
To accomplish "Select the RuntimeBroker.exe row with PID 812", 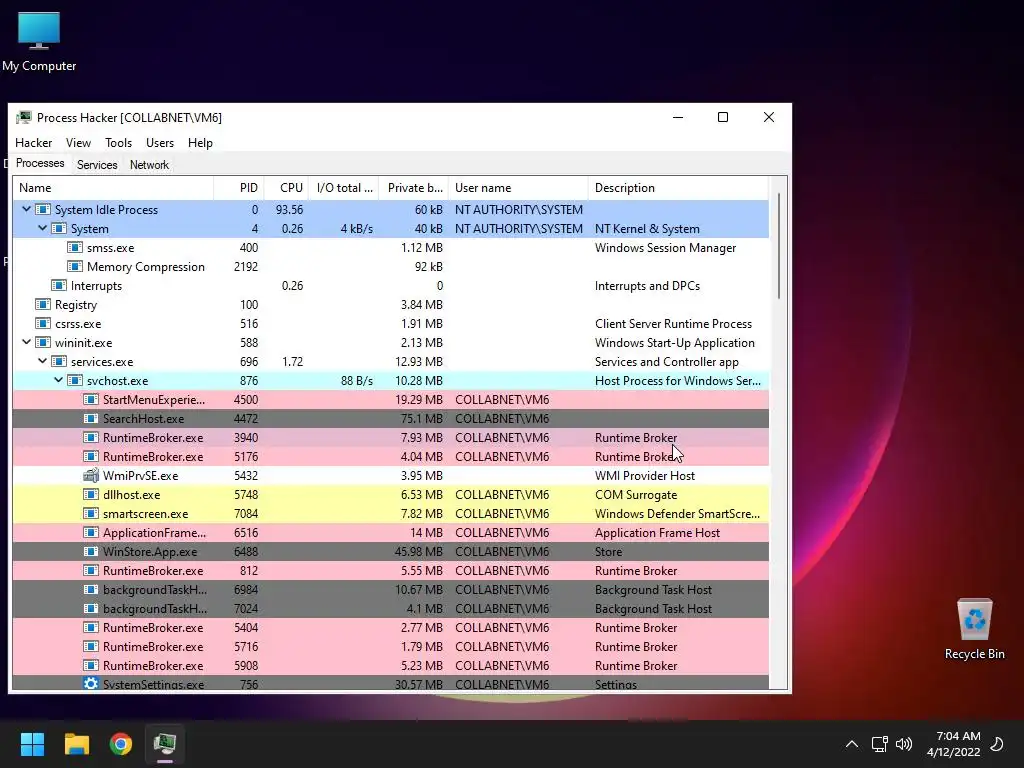I will pos(391,570).
